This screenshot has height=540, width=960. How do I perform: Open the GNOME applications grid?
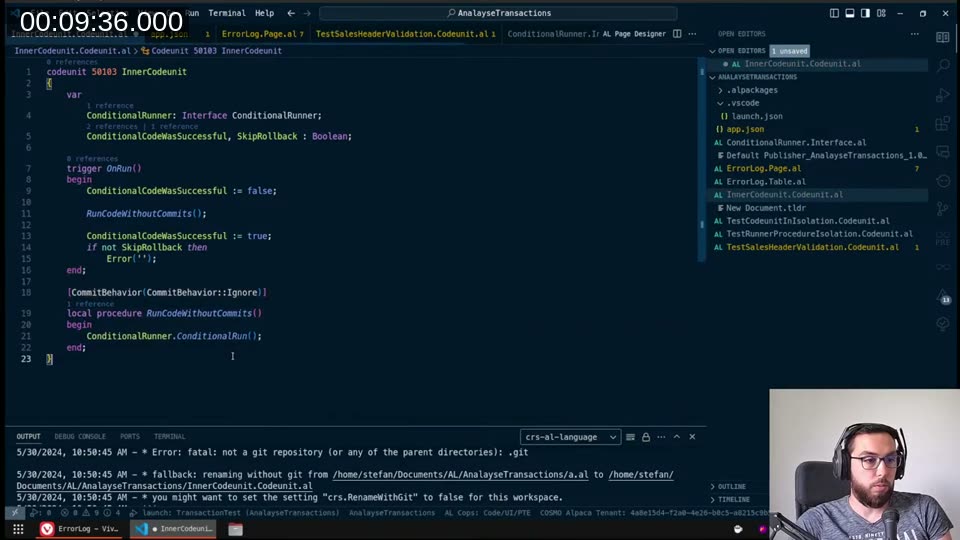click(18, 529)
